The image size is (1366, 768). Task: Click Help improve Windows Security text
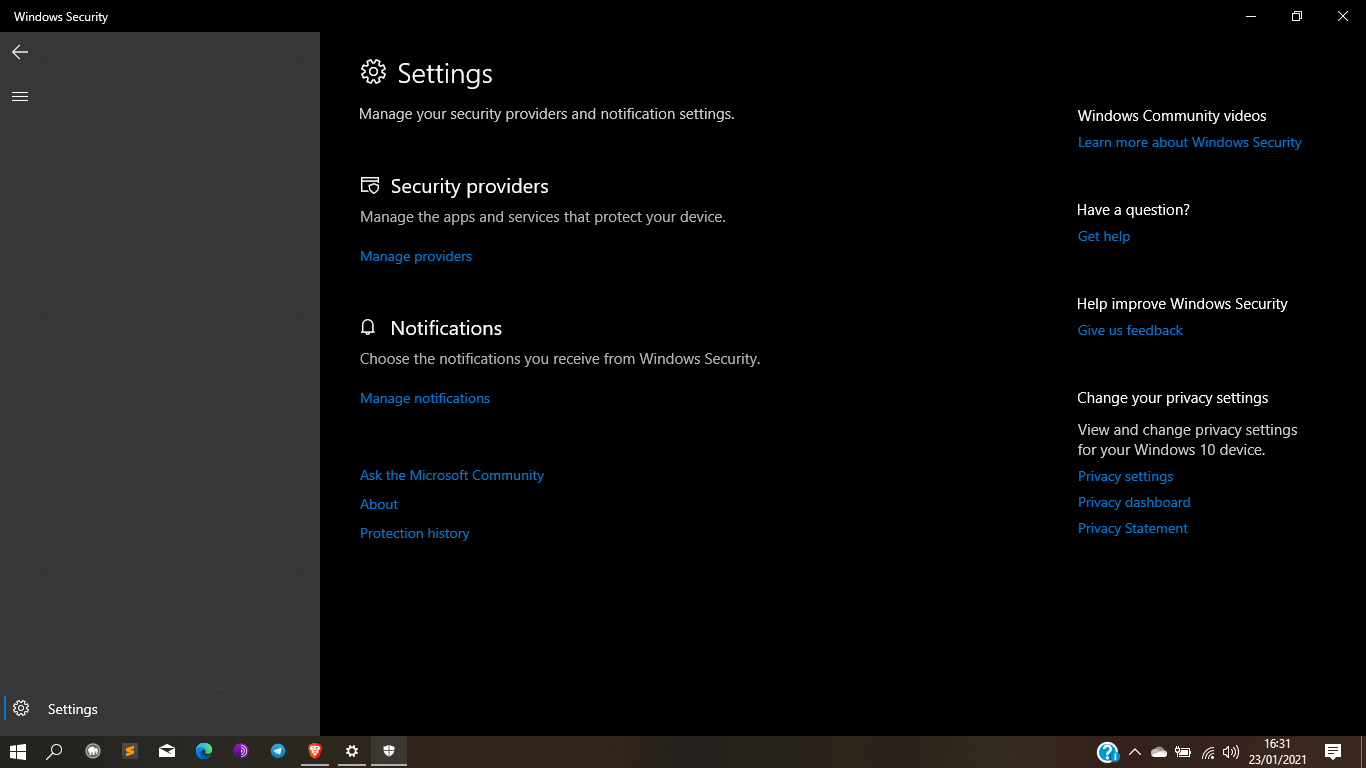1182,304
